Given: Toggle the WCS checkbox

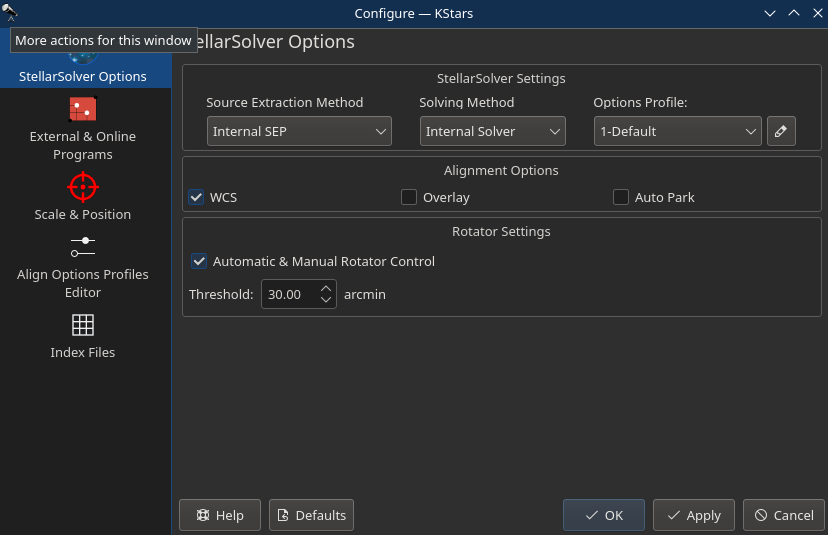Looking at the screenshot, I should 196,197.
